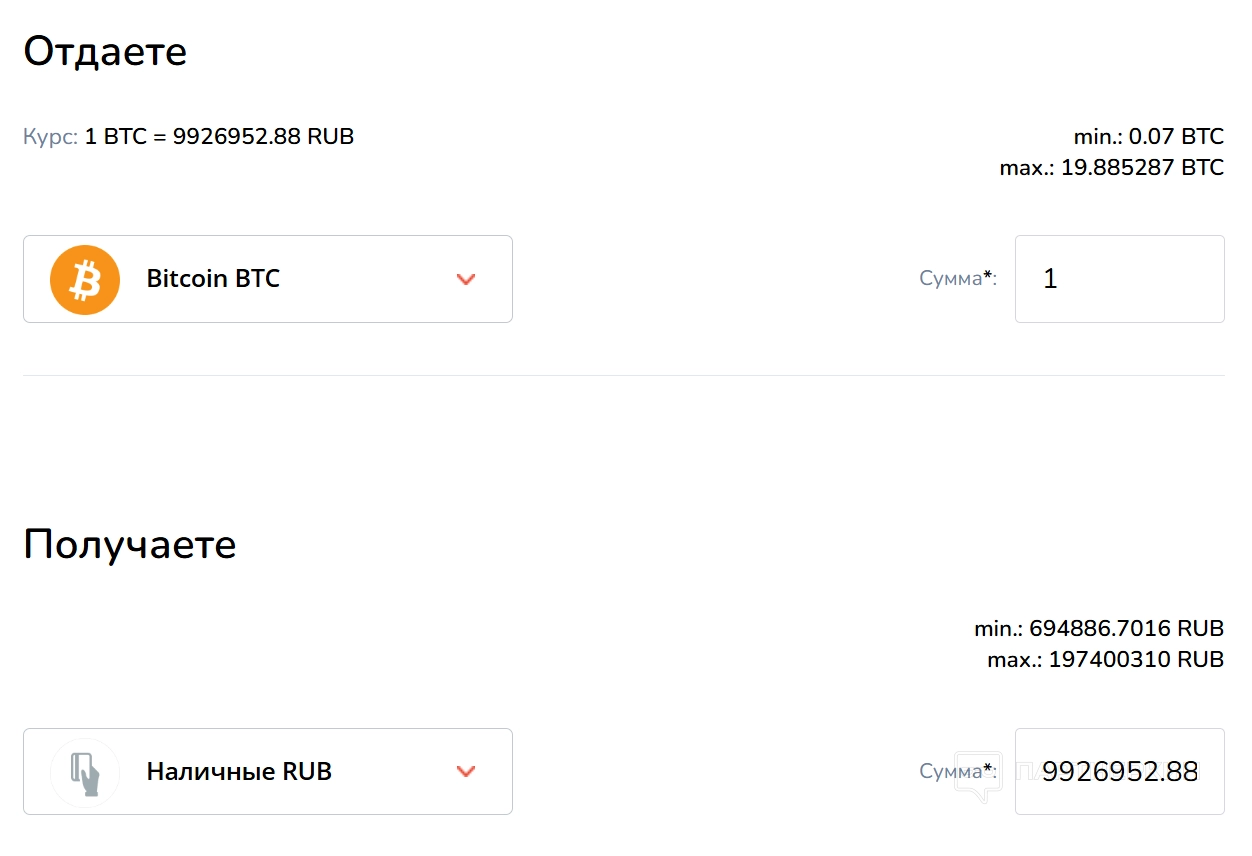Click the faint speech bubble watermark icon
This screenshot has width=1252, height=856.
[x=977, y=777]
